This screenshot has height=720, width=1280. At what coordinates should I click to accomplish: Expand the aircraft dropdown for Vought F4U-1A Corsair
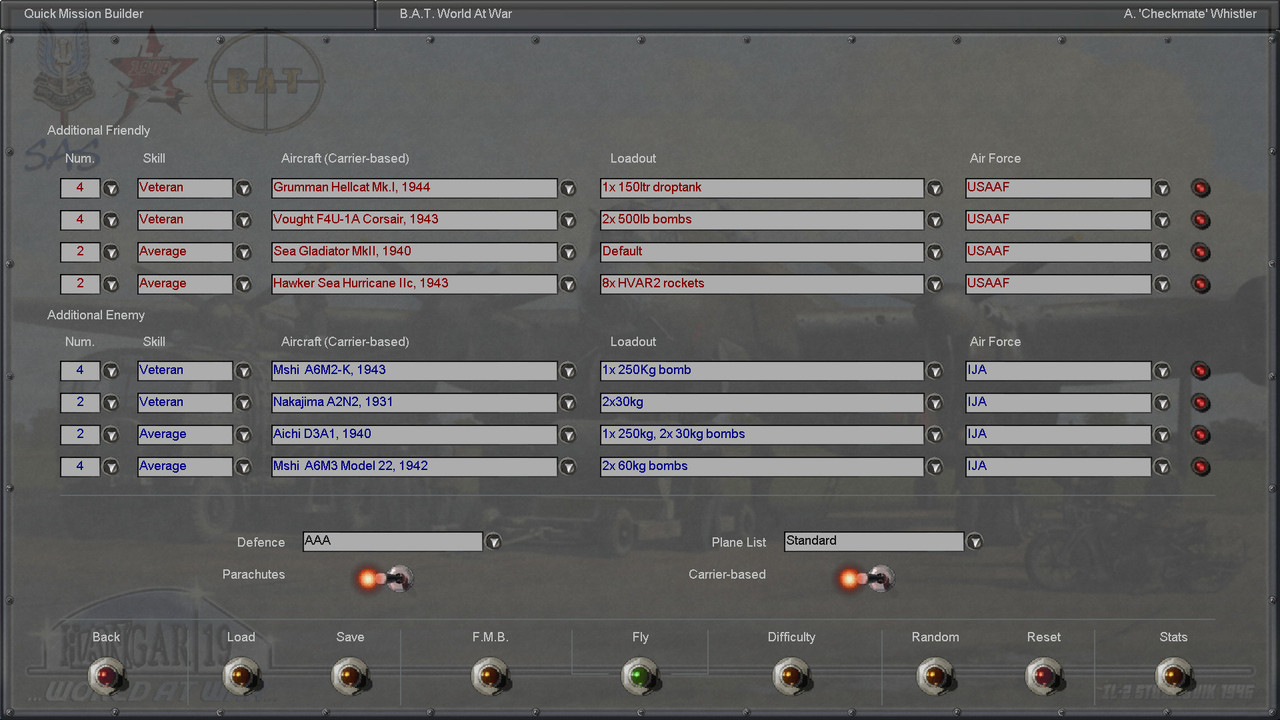pyautogui.click(x=568, y=220)
